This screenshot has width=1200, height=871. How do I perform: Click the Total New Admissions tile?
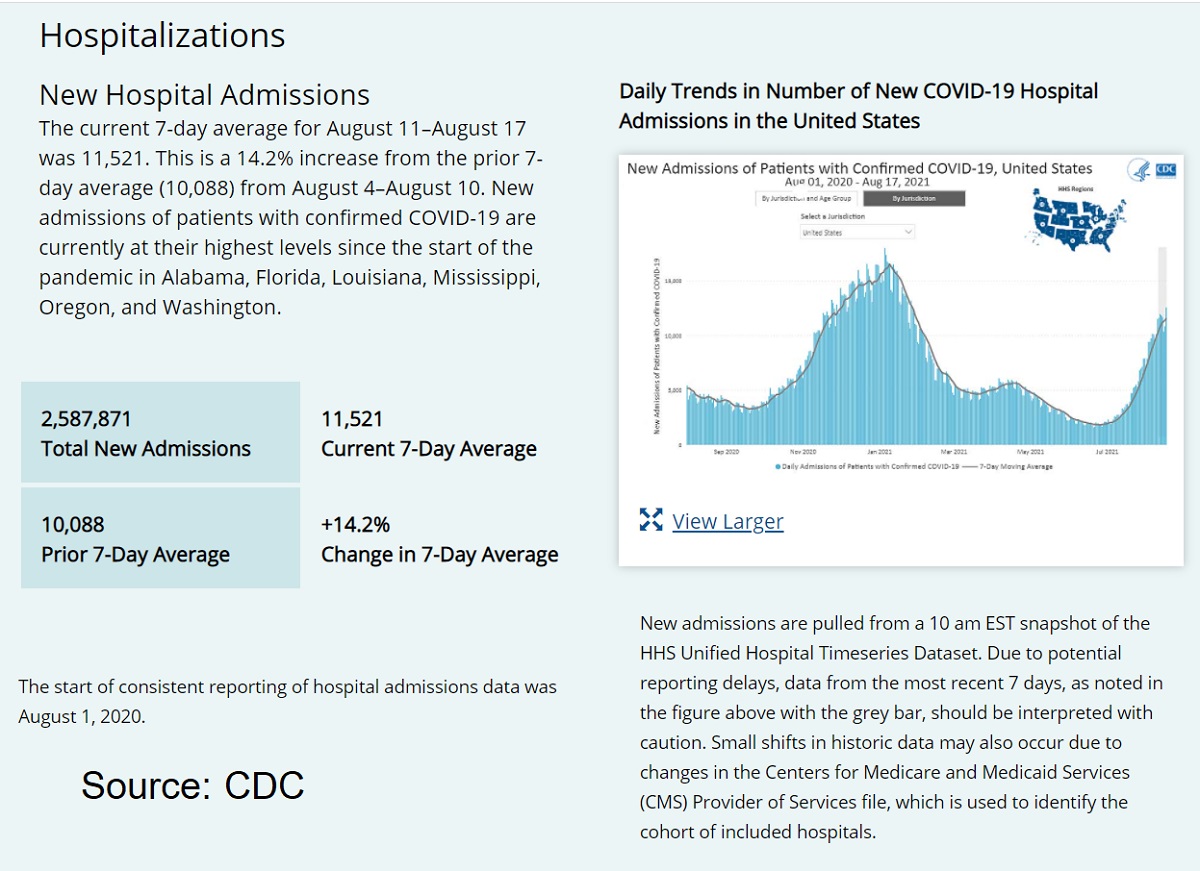tap(160, 433)
